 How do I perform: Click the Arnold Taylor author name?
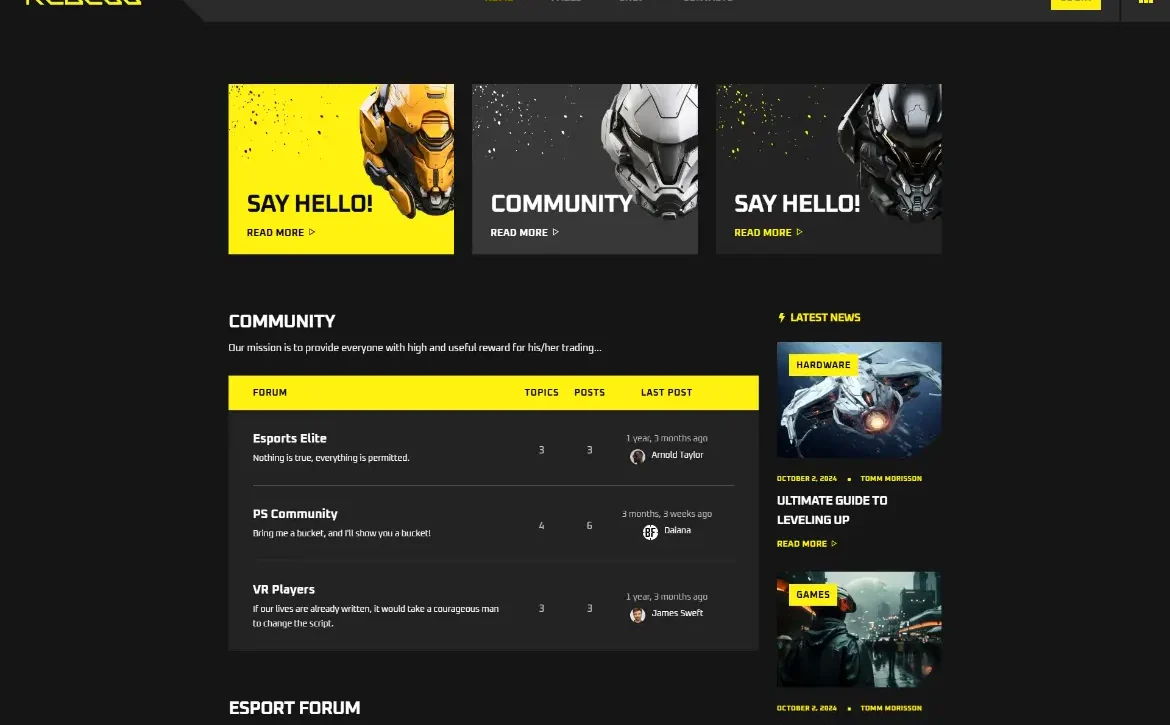(x=677, y=455)
